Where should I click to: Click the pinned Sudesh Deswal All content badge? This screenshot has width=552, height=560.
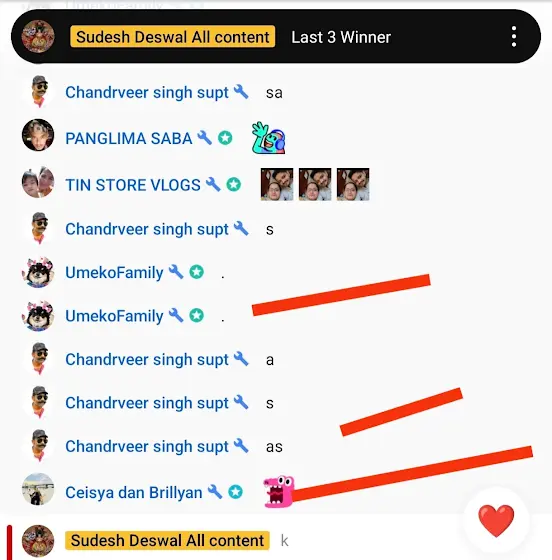(172, 36)
